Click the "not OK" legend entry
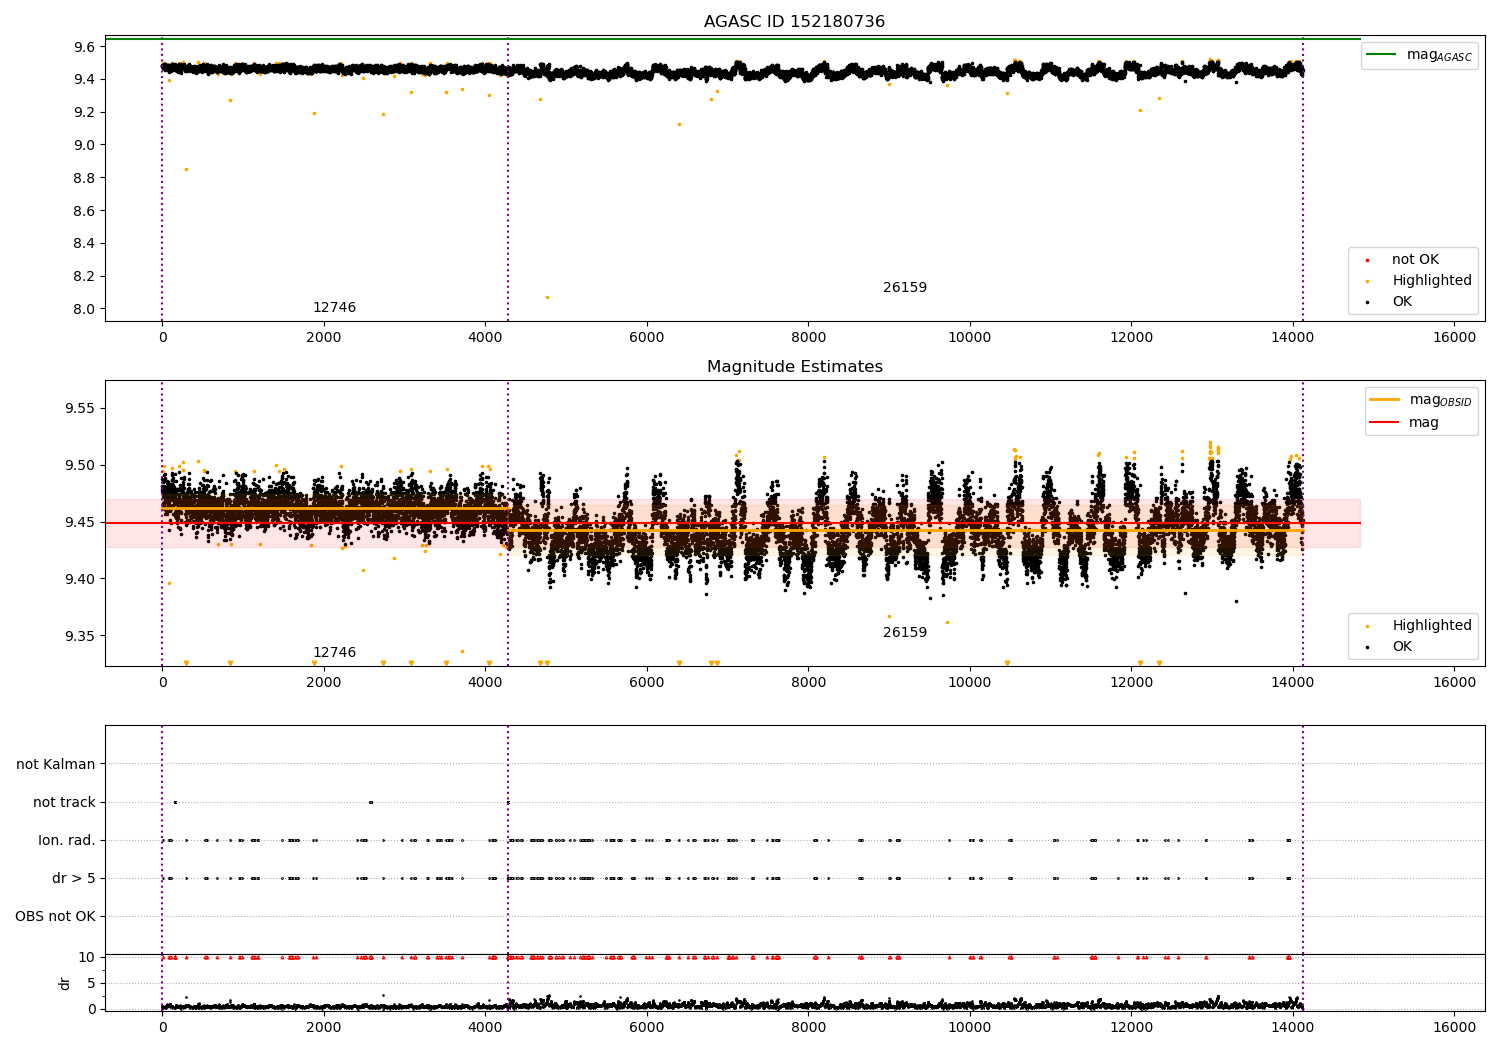Viewport: 1500px width, 1050px height. tap(1415, 260)
